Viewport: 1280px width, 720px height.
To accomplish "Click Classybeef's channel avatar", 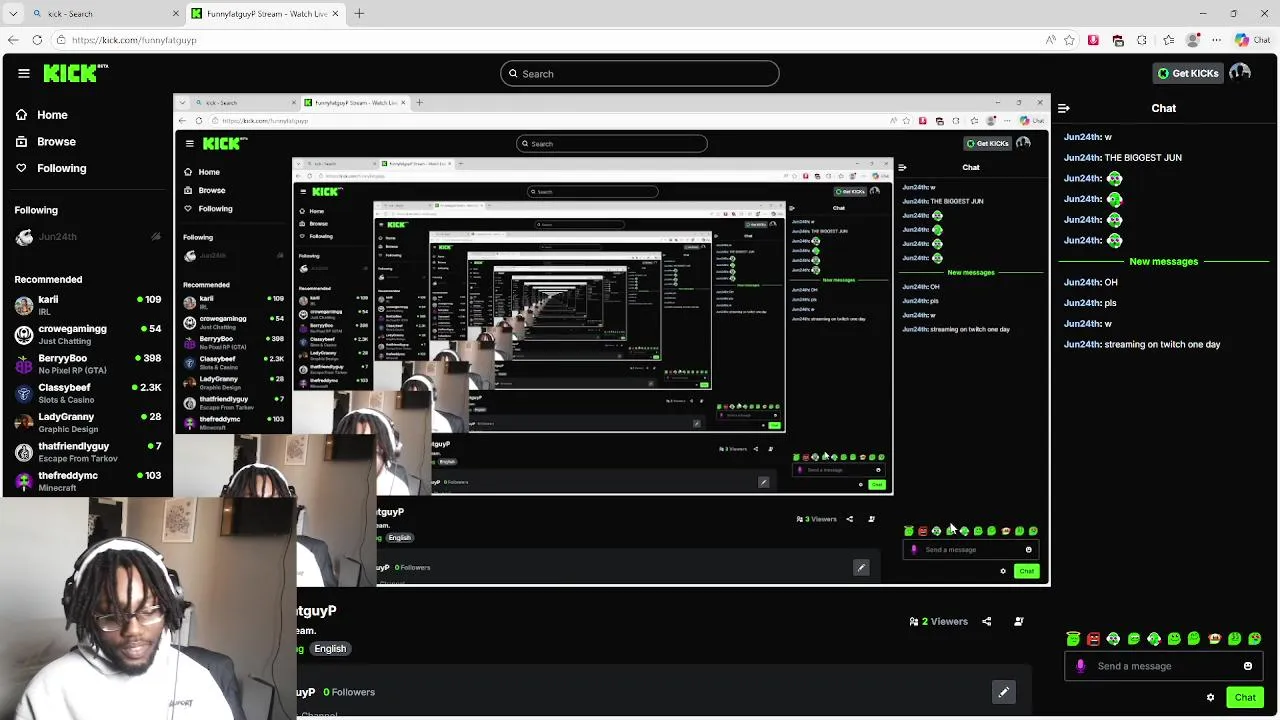I will click(x=24, y=393).
